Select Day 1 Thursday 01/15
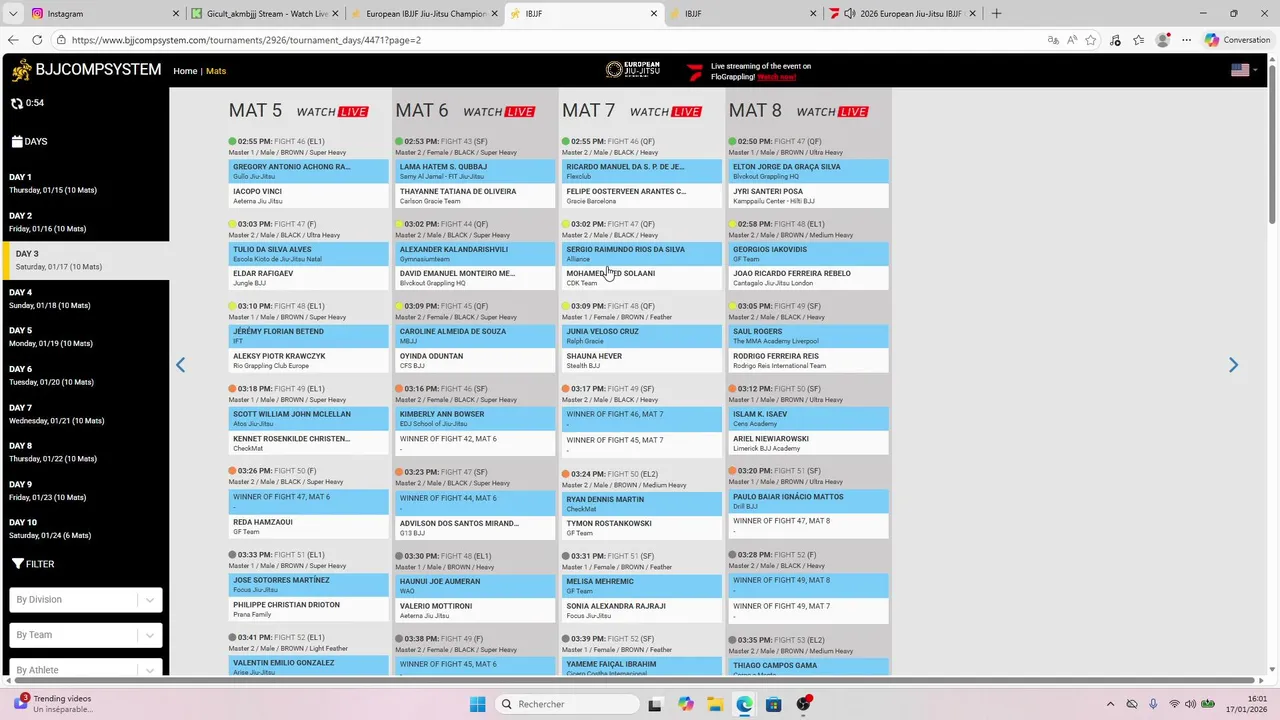The image size is (1280, 720). (x=85, y=183)
